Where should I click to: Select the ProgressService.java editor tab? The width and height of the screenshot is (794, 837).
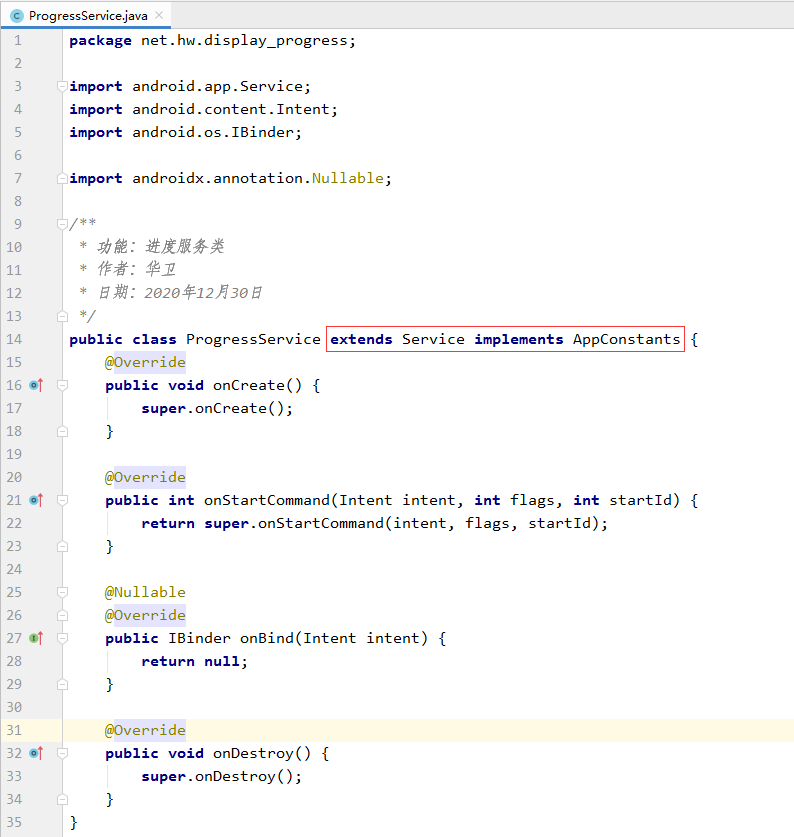coord(85,15)
